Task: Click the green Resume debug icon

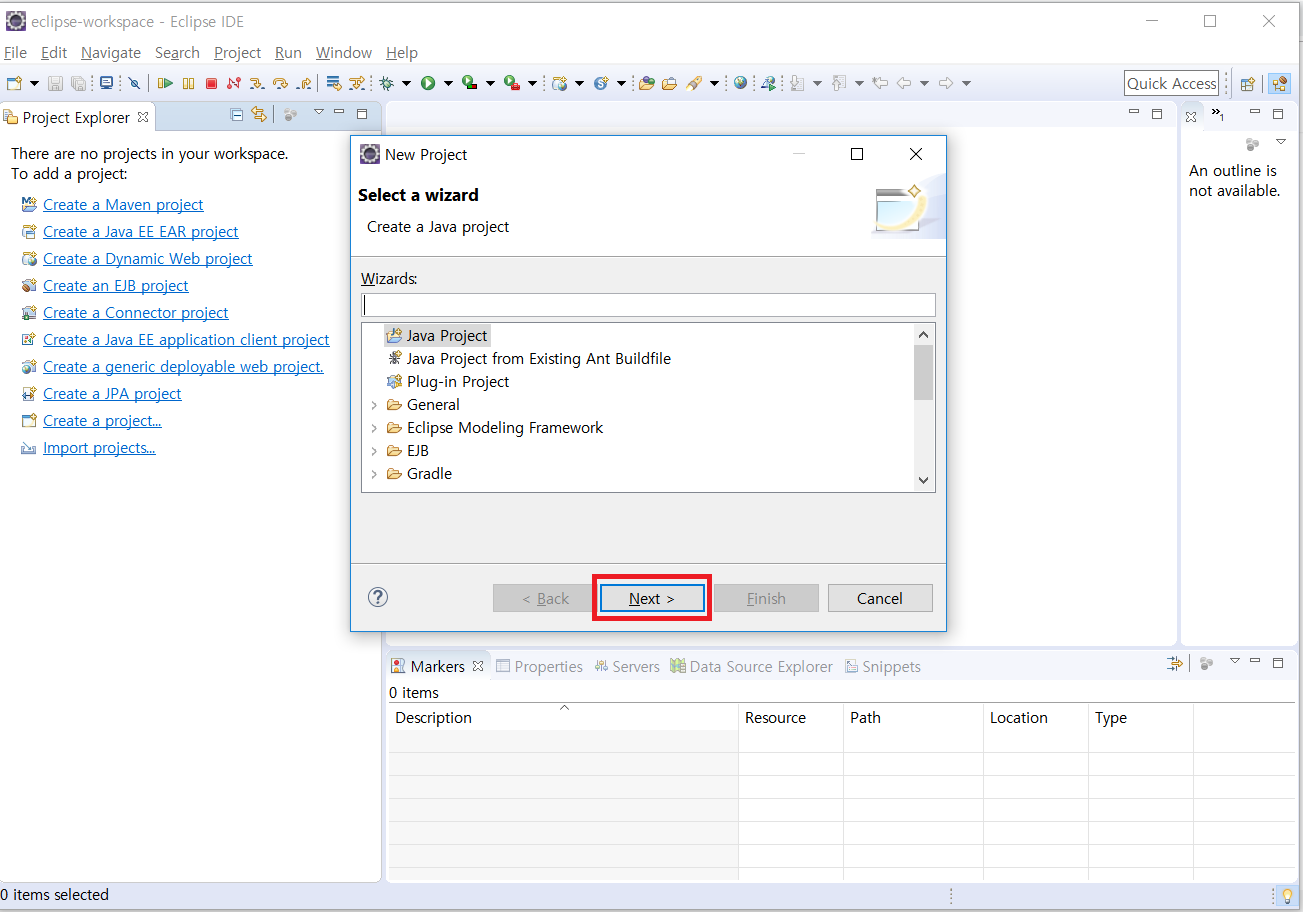Action: pos(165,83)
